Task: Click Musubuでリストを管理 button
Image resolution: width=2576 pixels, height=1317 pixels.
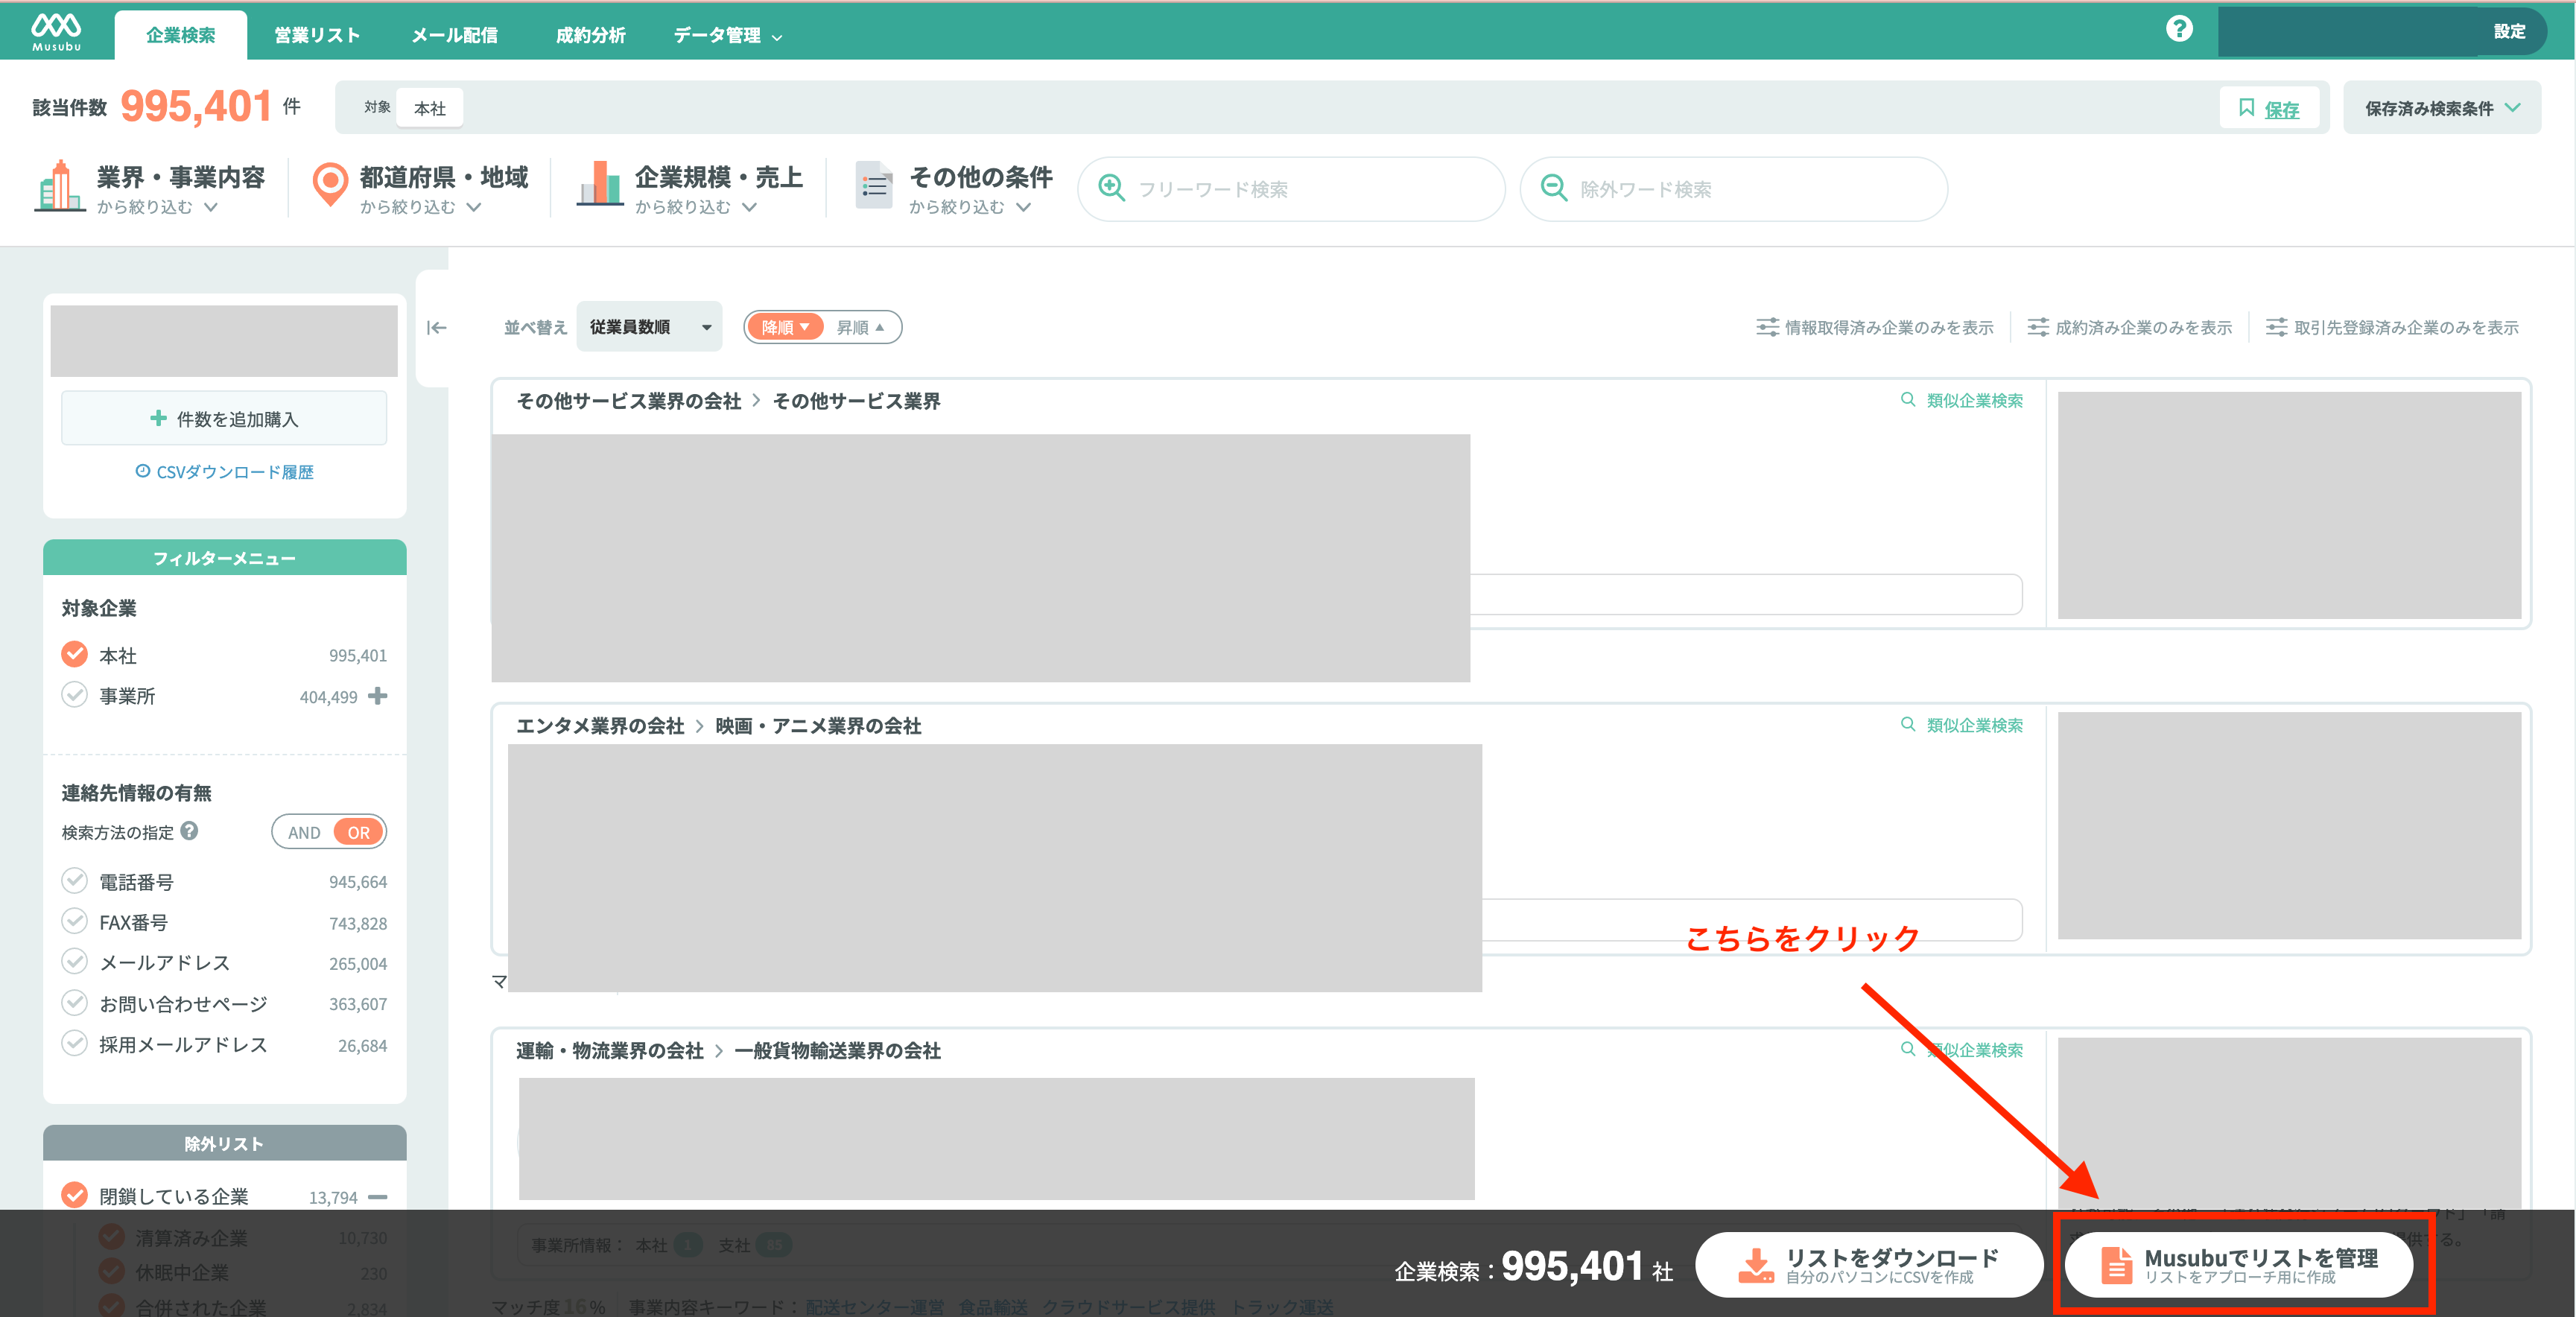Action: 2240,1265
